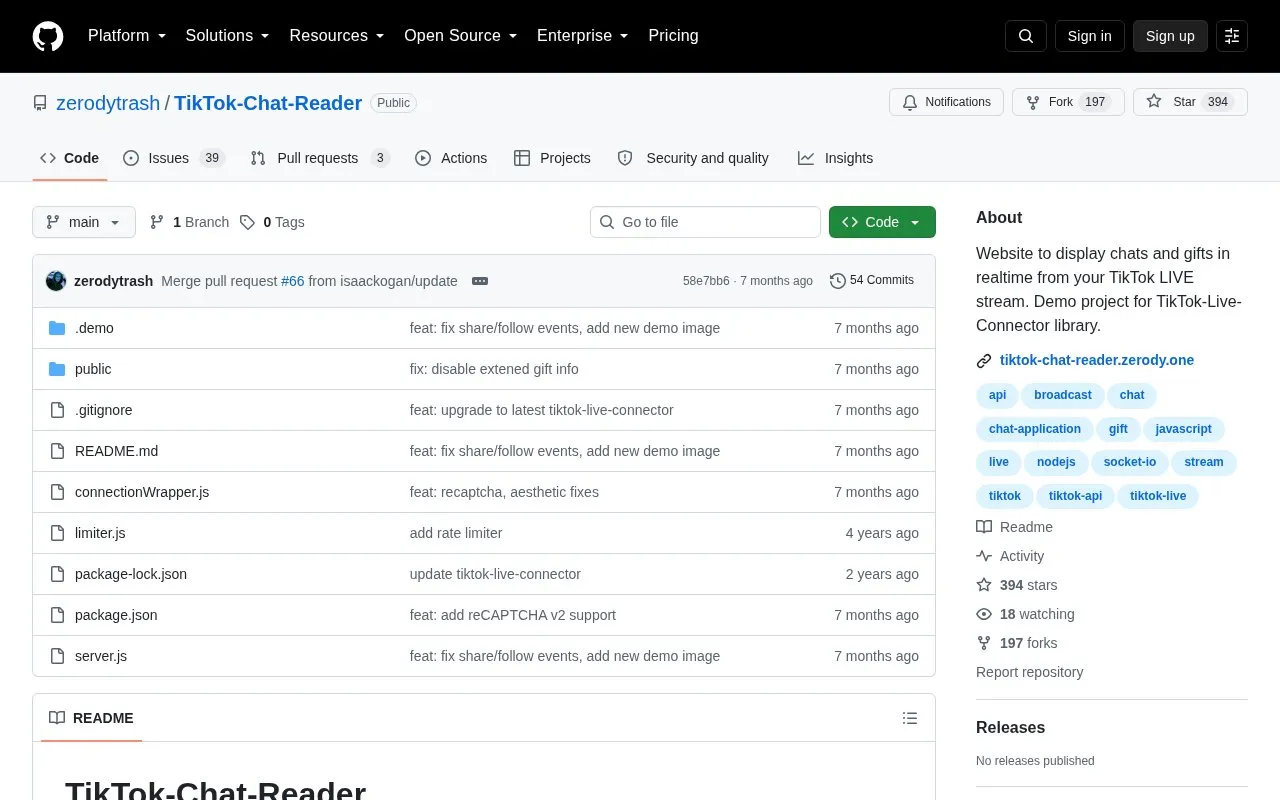Screen dimensions: 1280x800
Task: Select the tiktok-live topic tag
Action: pos(1158,496)
